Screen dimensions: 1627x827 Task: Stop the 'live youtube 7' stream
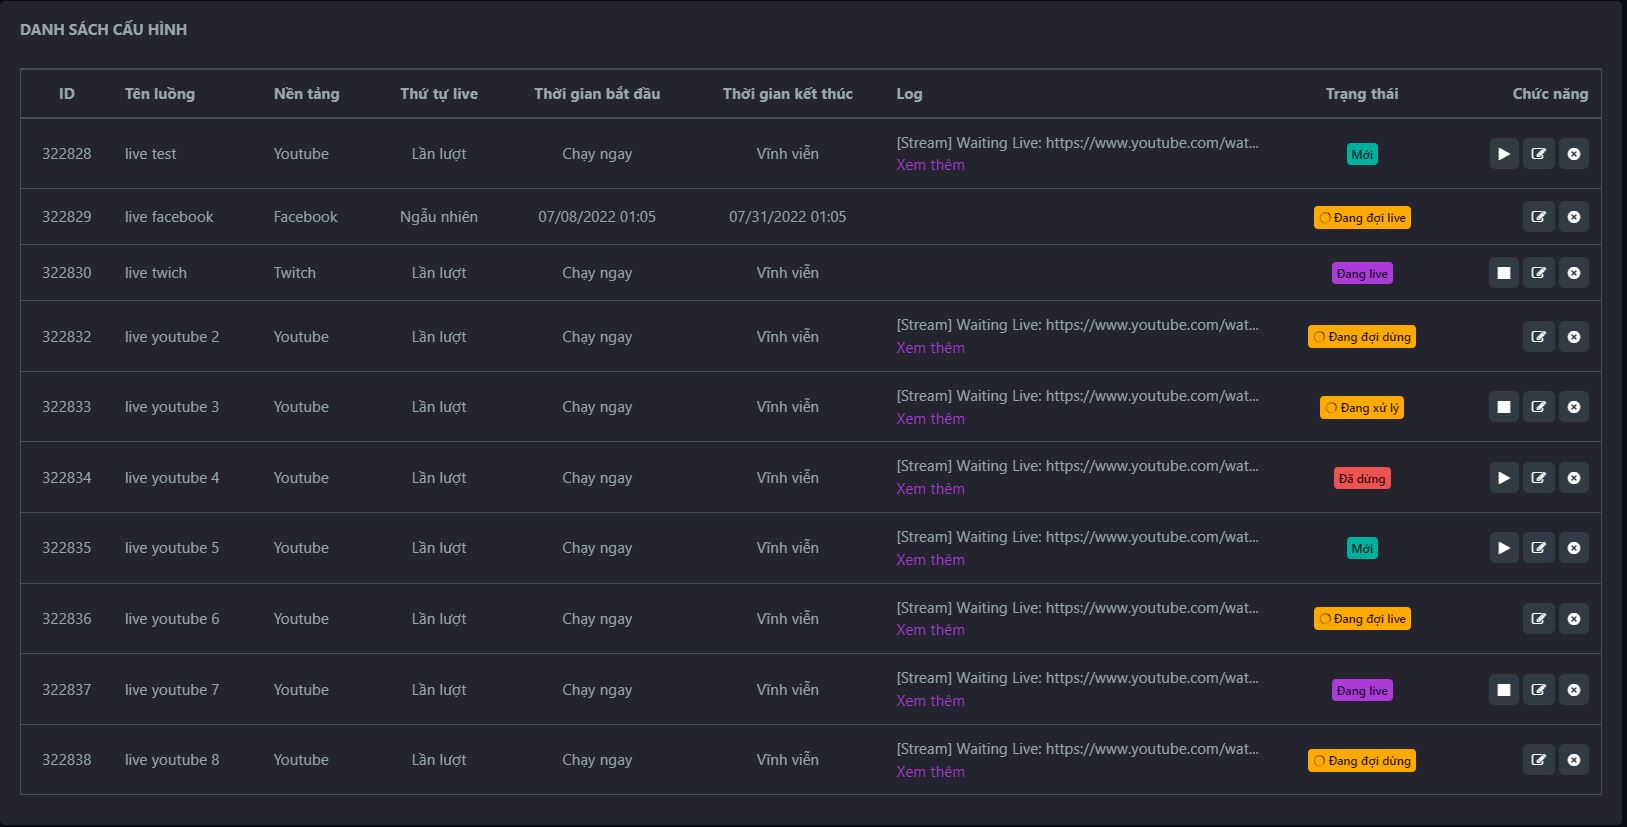(1503, 690)
